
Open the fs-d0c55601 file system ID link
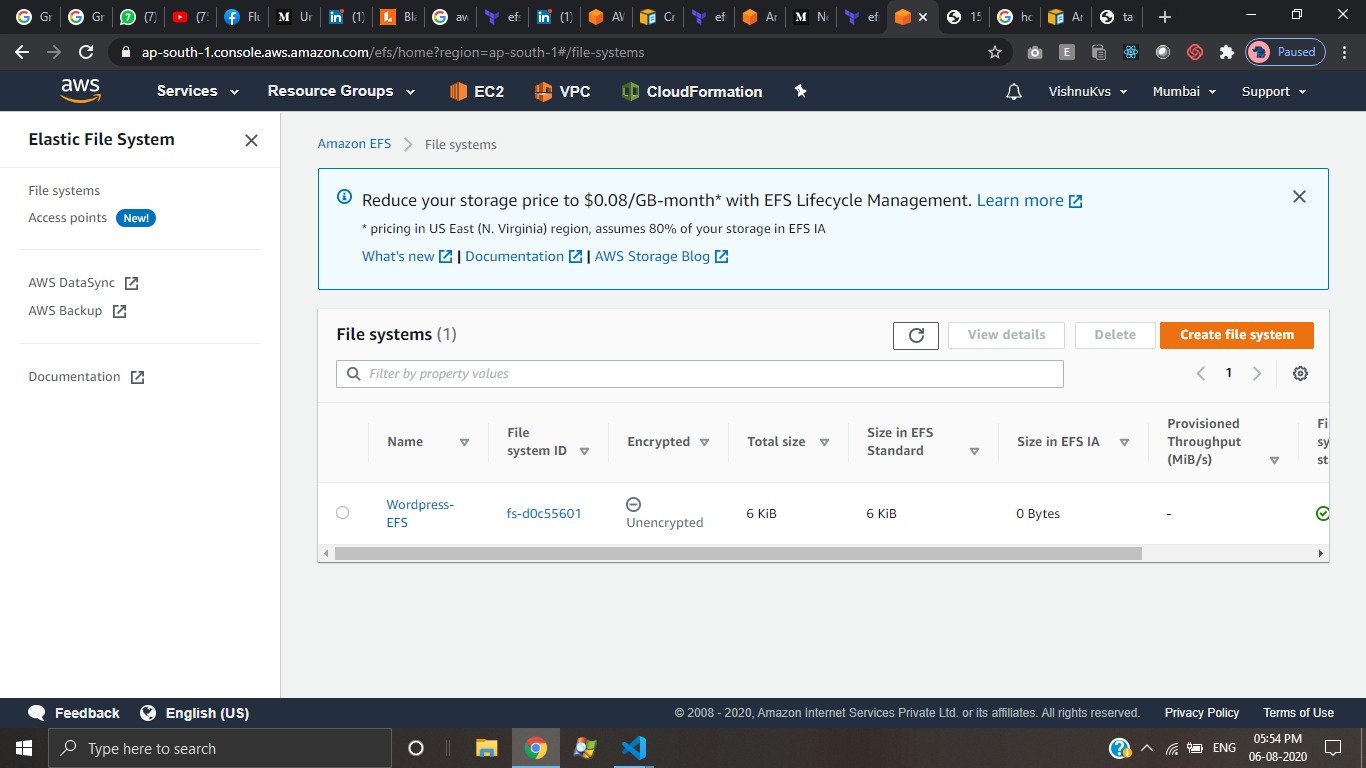pyautogui.click(x=544, y=514)
